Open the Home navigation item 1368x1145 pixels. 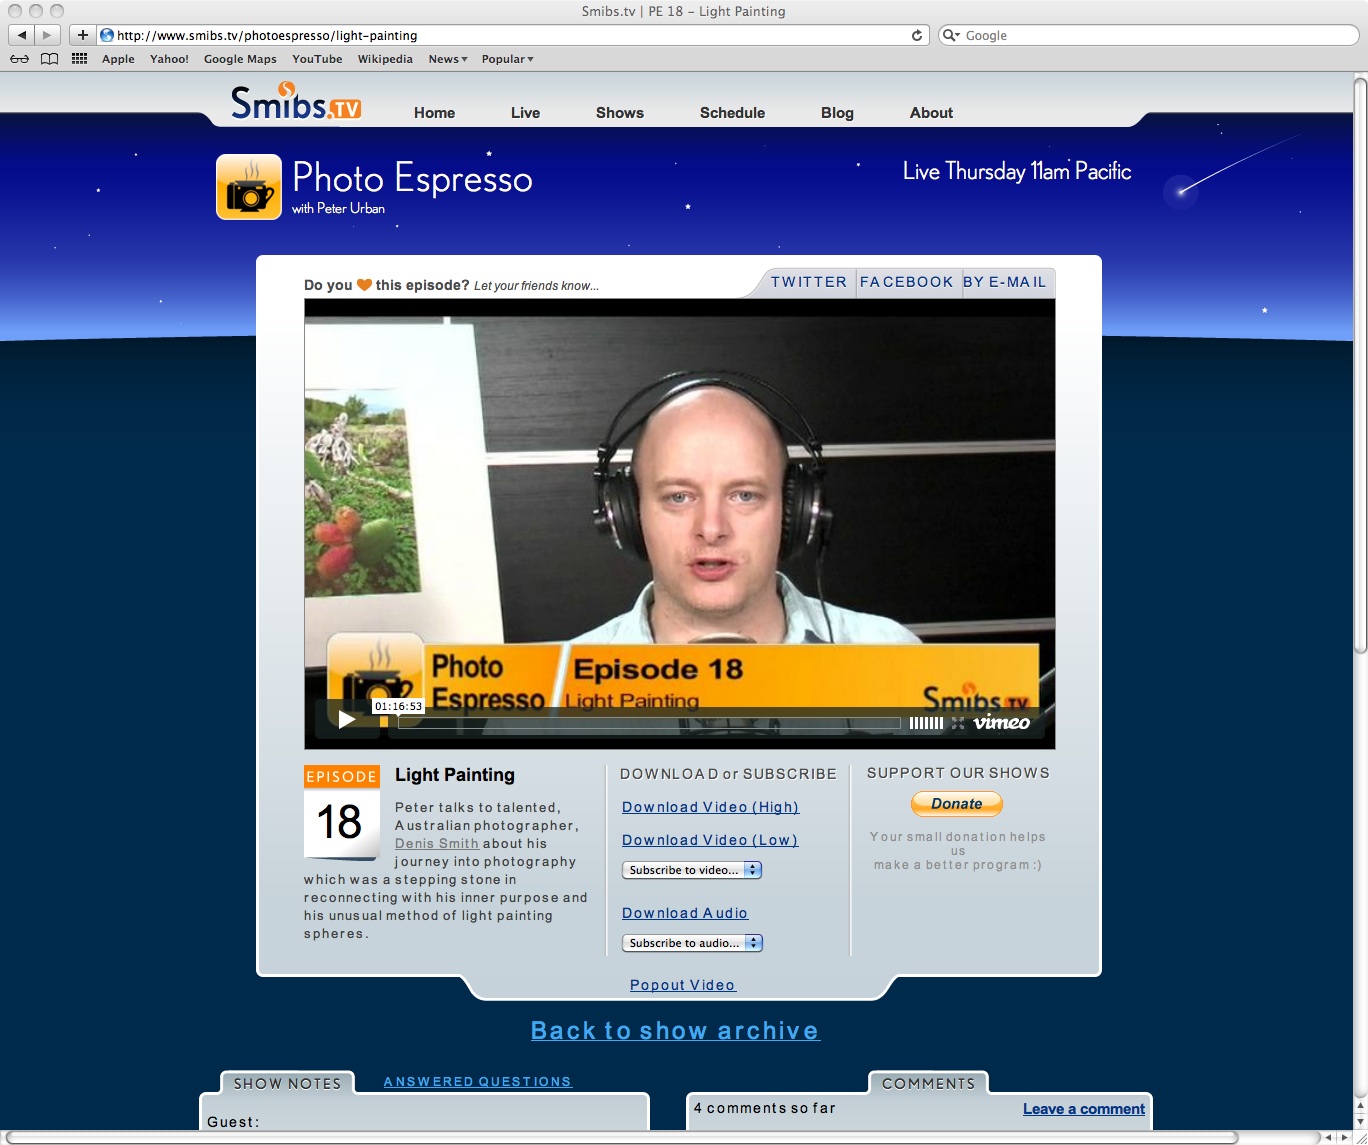tap(434, 113)
